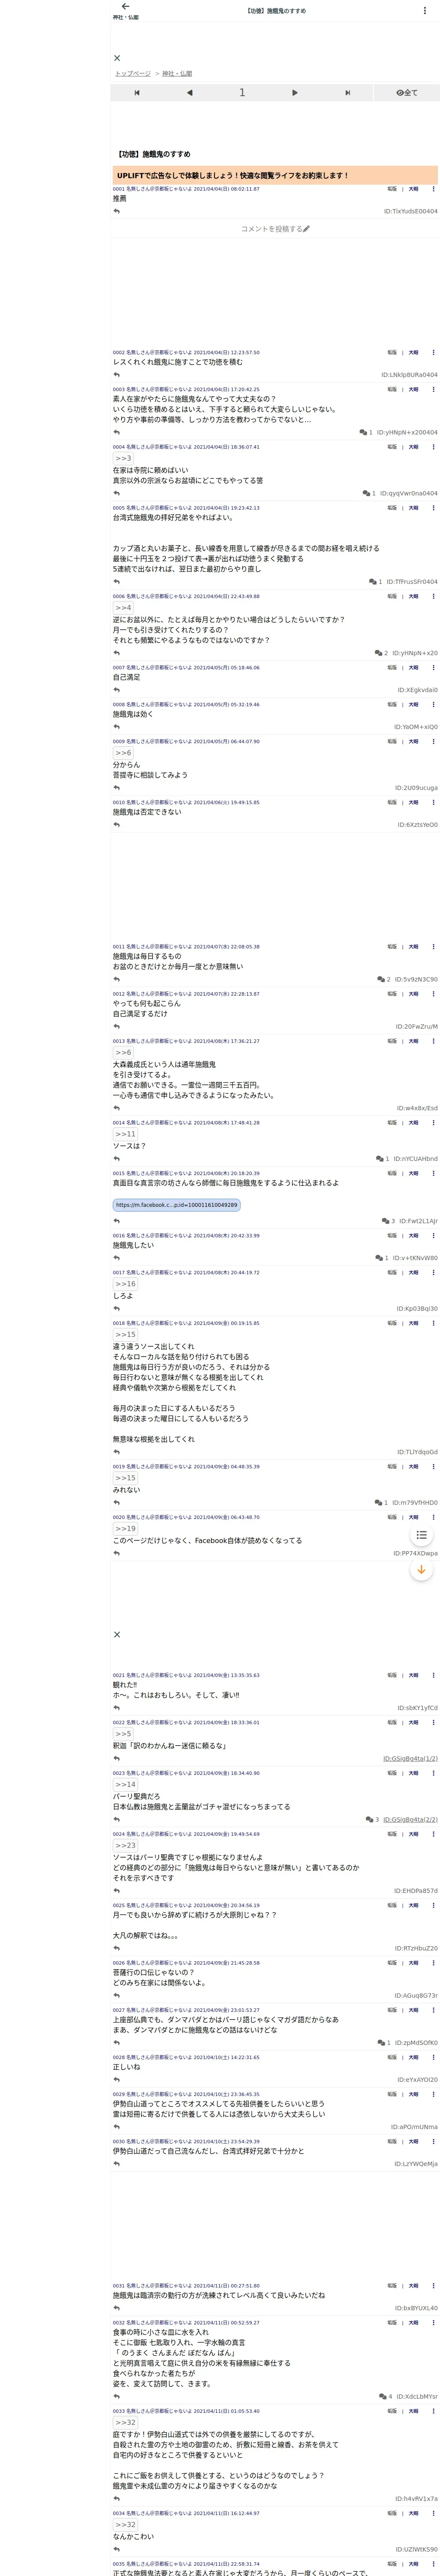Click 大量 on post 0031
Image resolution: width=440 pixels, height=2576 pixels.
click(413, 2286)
